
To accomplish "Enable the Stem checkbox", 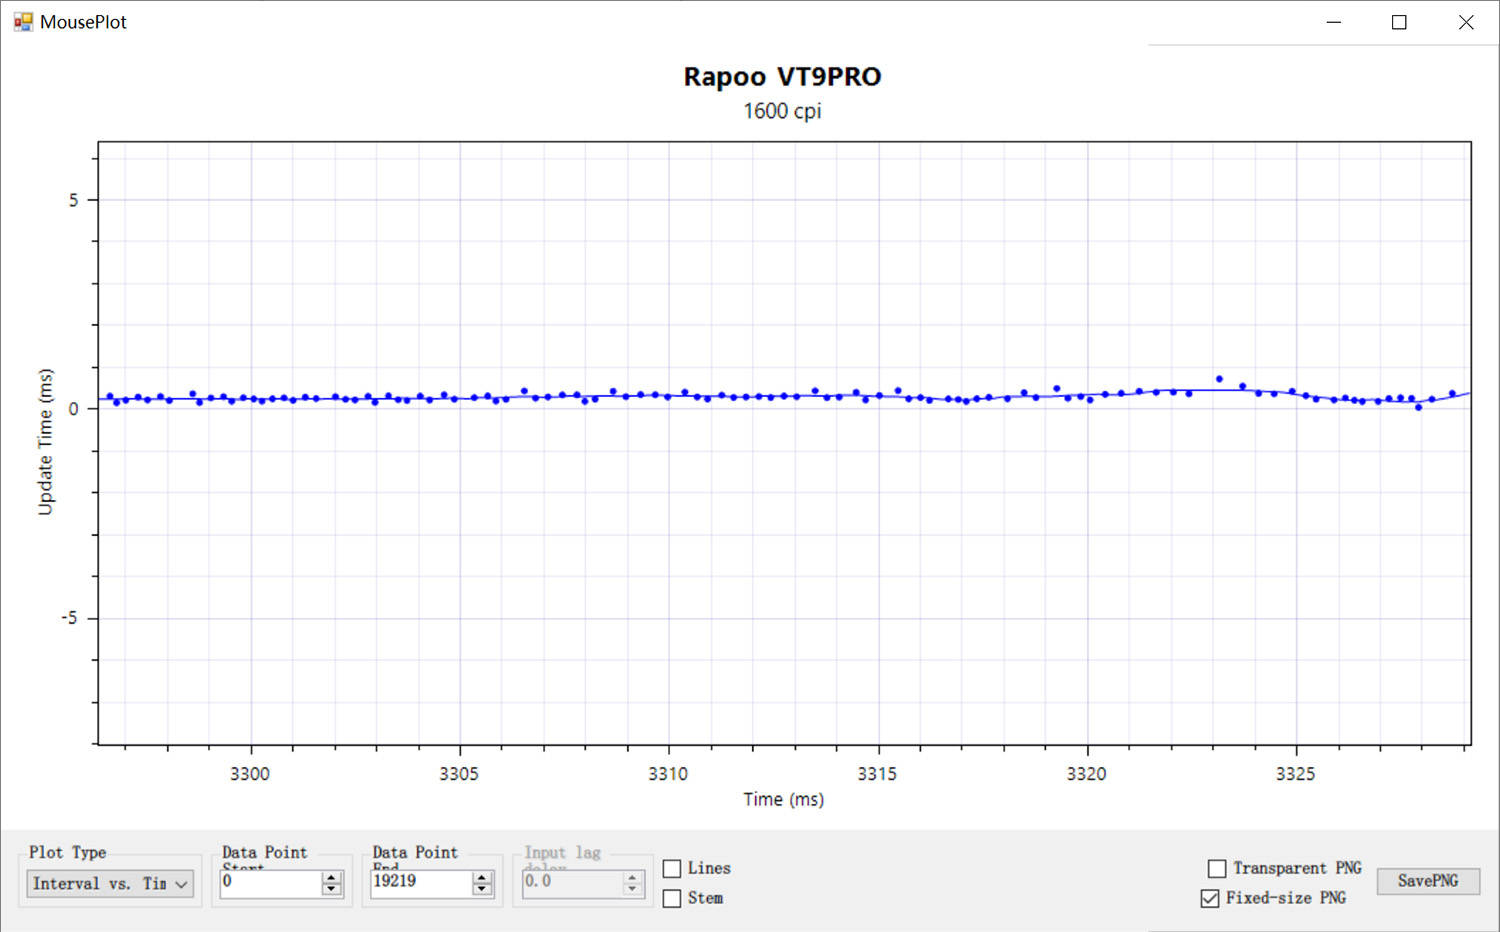I will pyautogui.click(x=672, y=898).
